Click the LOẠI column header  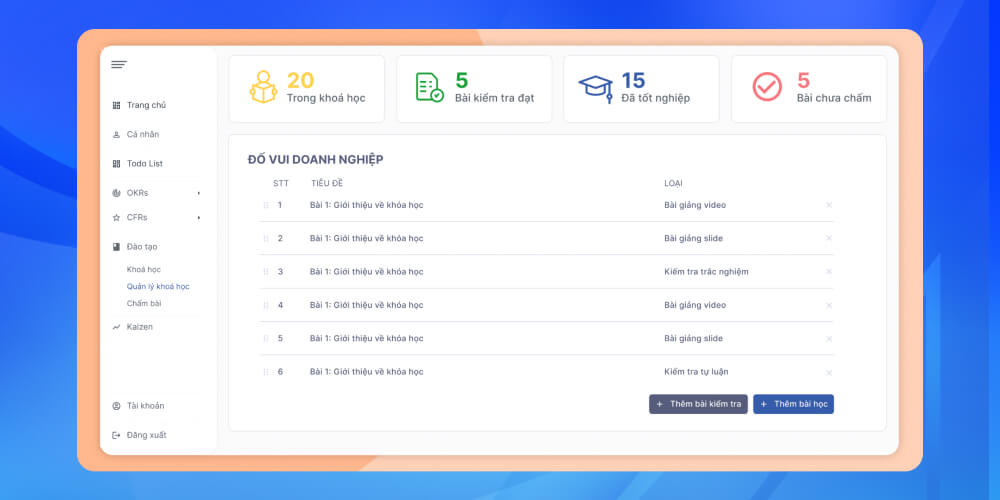click(673, 184)
